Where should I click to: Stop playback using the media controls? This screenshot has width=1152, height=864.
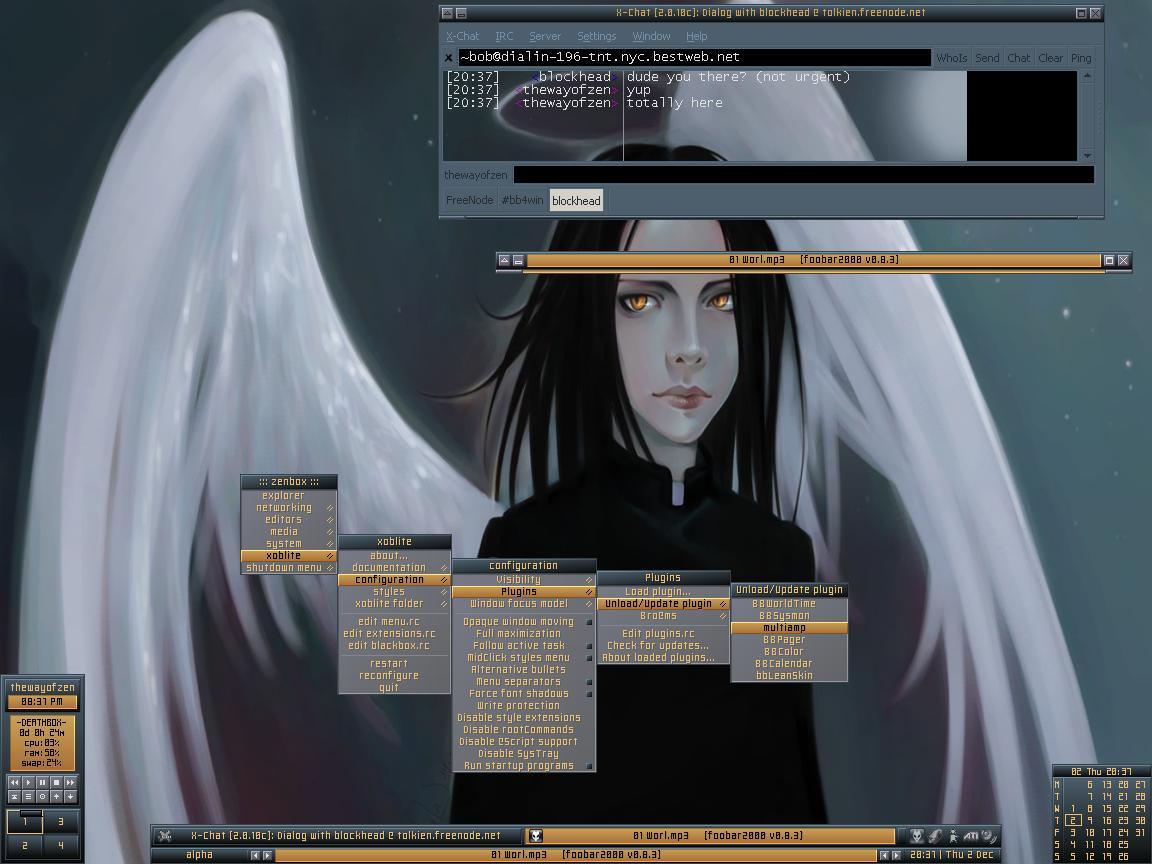[56, 782]
